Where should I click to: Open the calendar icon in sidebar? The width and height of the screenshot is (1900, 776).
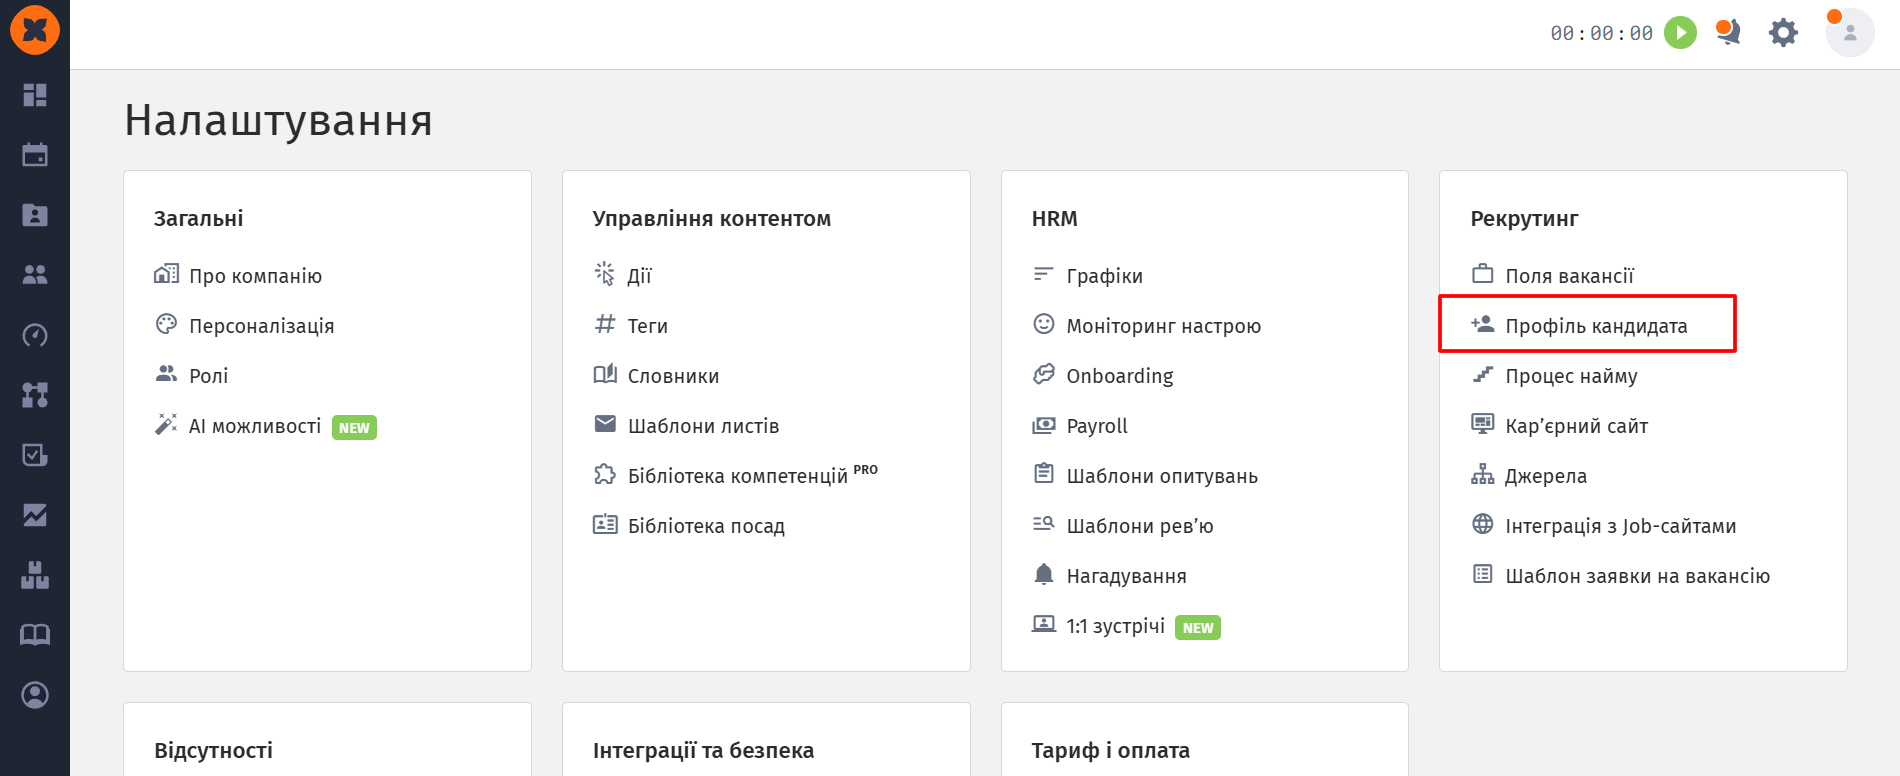click(35, 155)
